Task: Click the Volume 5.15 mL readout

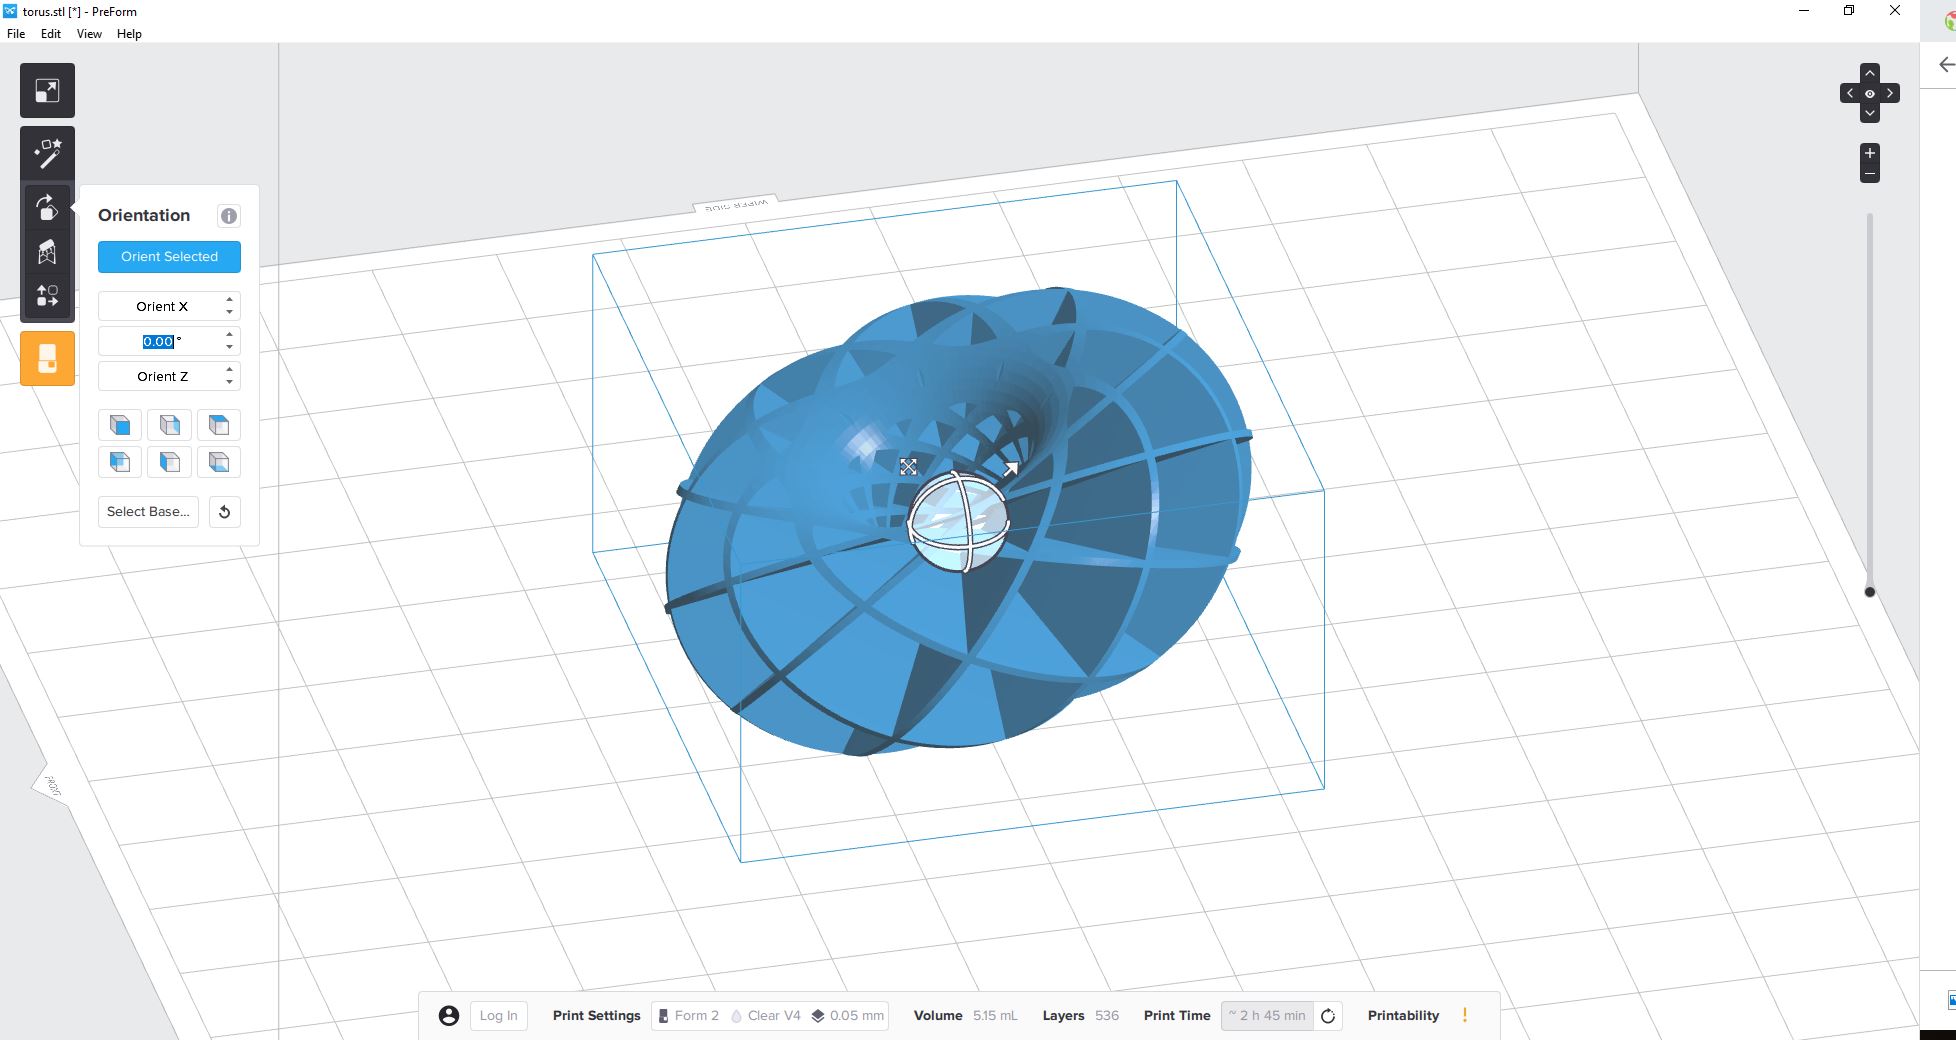Action: (965, 1016)
